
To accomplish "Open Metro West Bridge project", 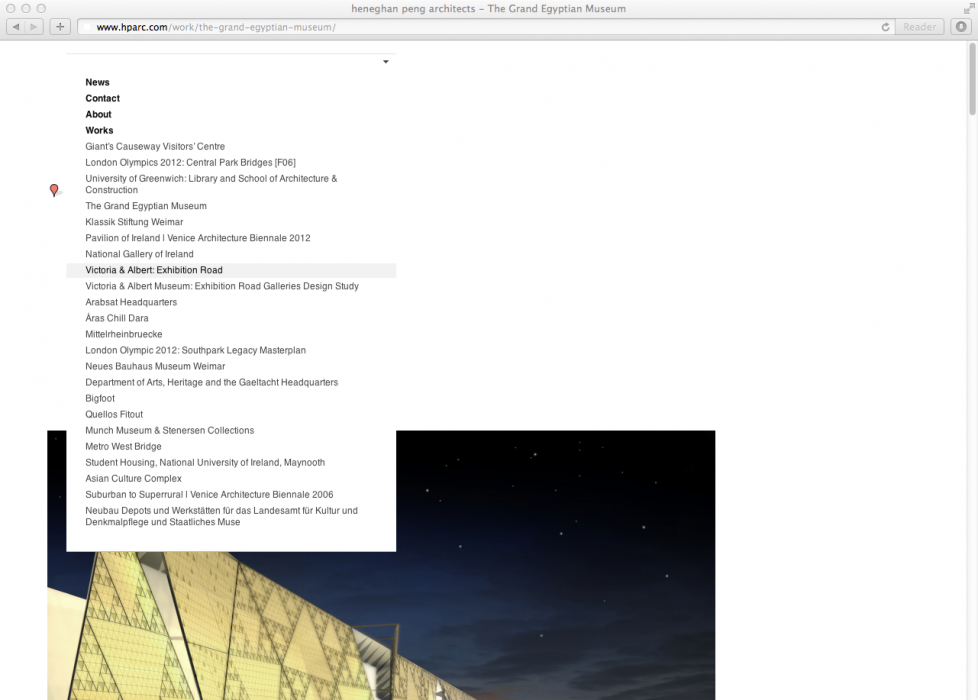I will [x=123, y=447].
